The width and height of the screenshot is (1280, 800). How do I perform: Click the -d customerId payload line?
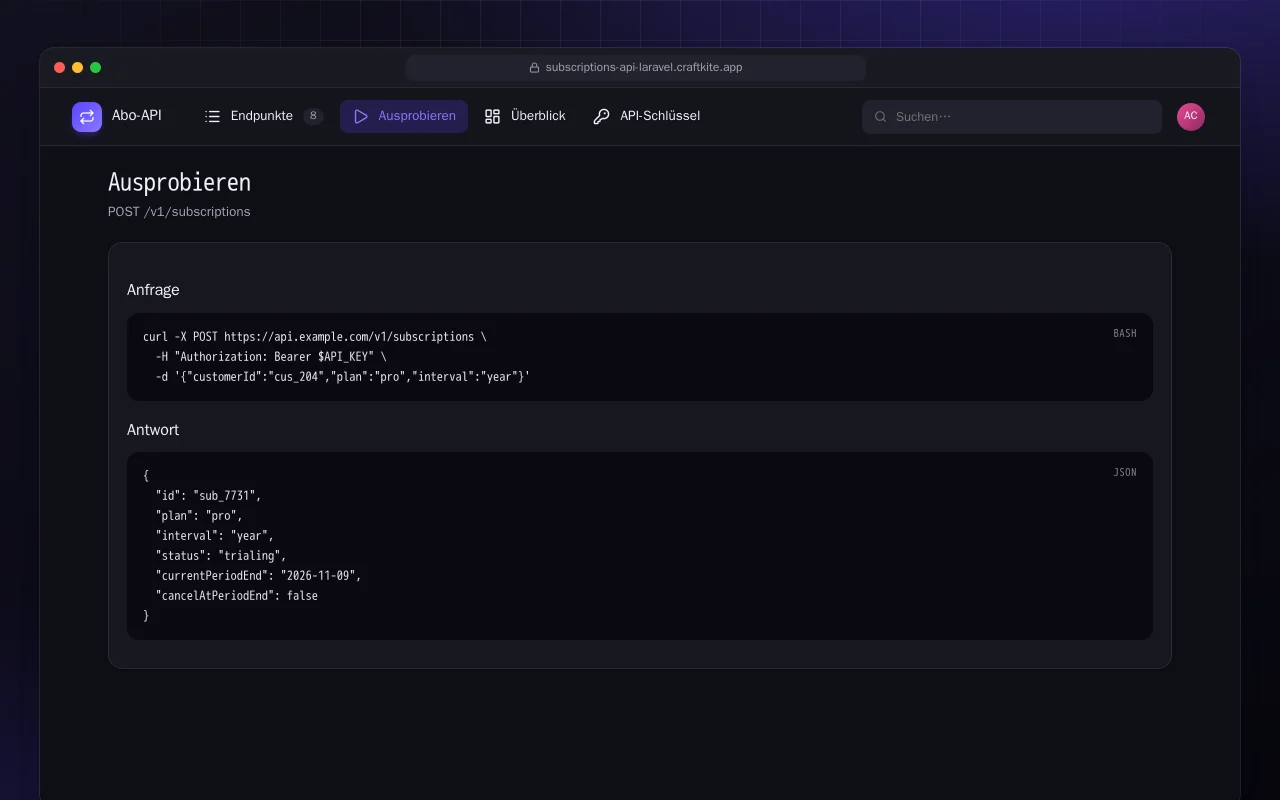(x=343, y=377)
